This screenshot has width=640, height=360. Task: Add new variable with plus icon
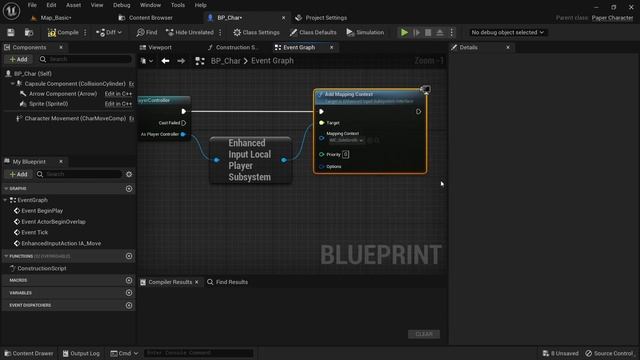pyautogui.click(x=129, y=293)
